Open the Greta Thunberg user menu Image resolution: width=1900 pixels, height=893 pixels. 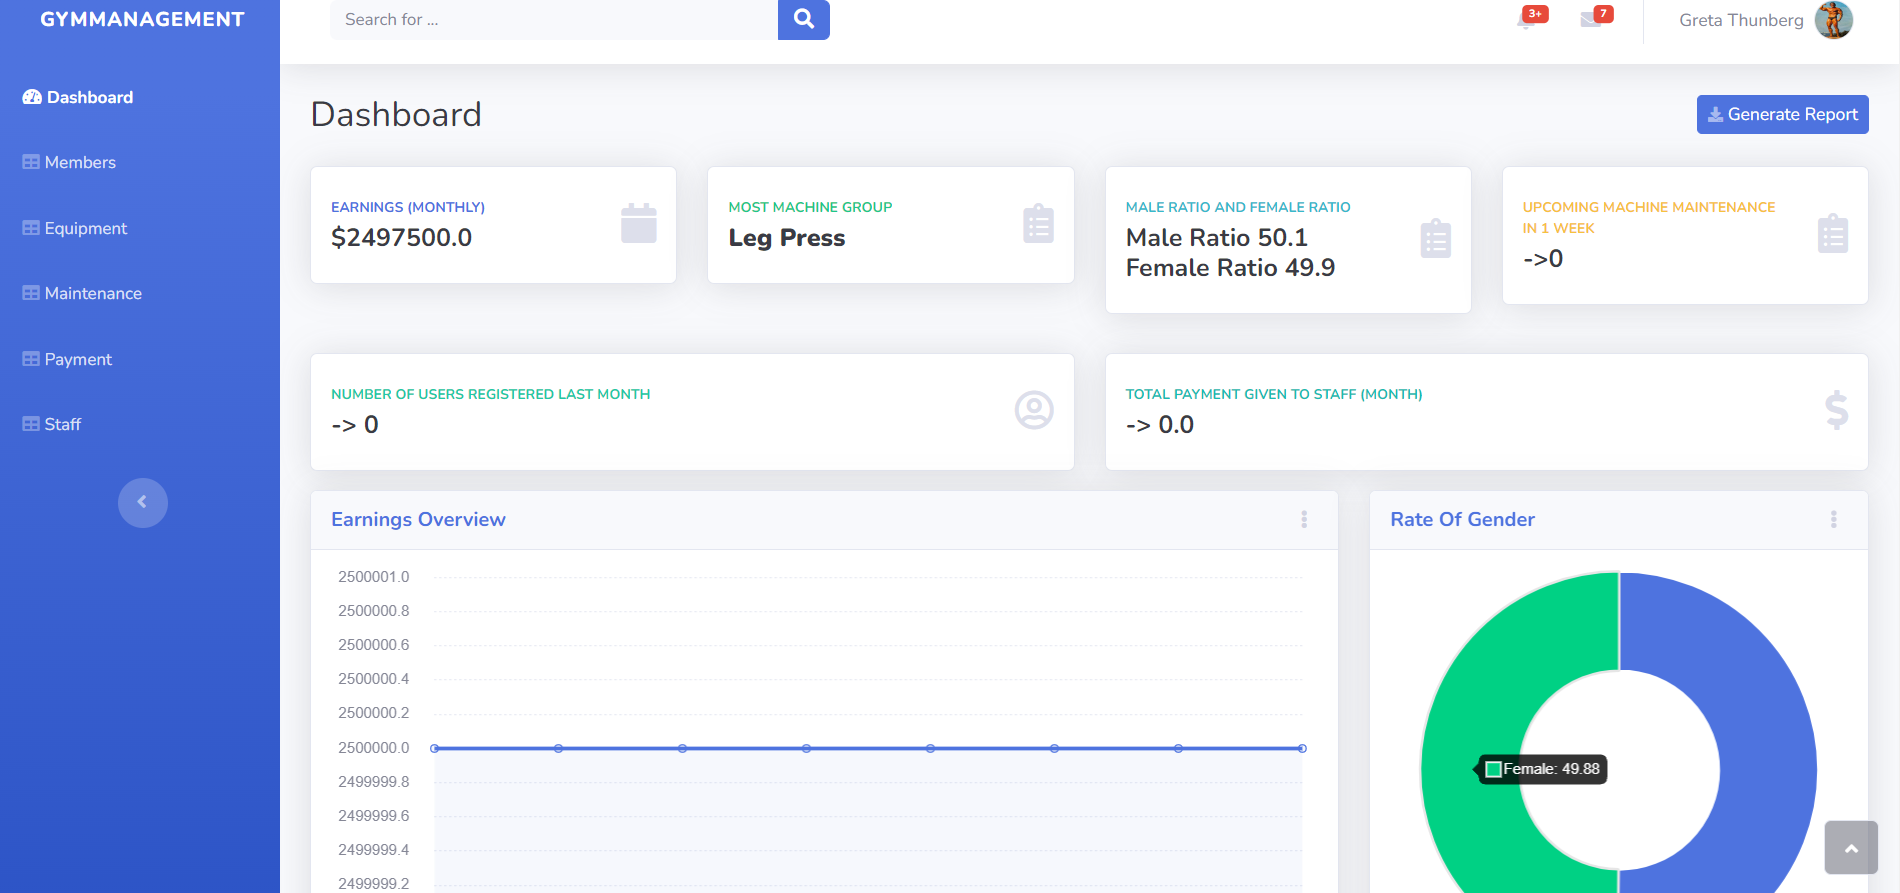pos(1765,20)
